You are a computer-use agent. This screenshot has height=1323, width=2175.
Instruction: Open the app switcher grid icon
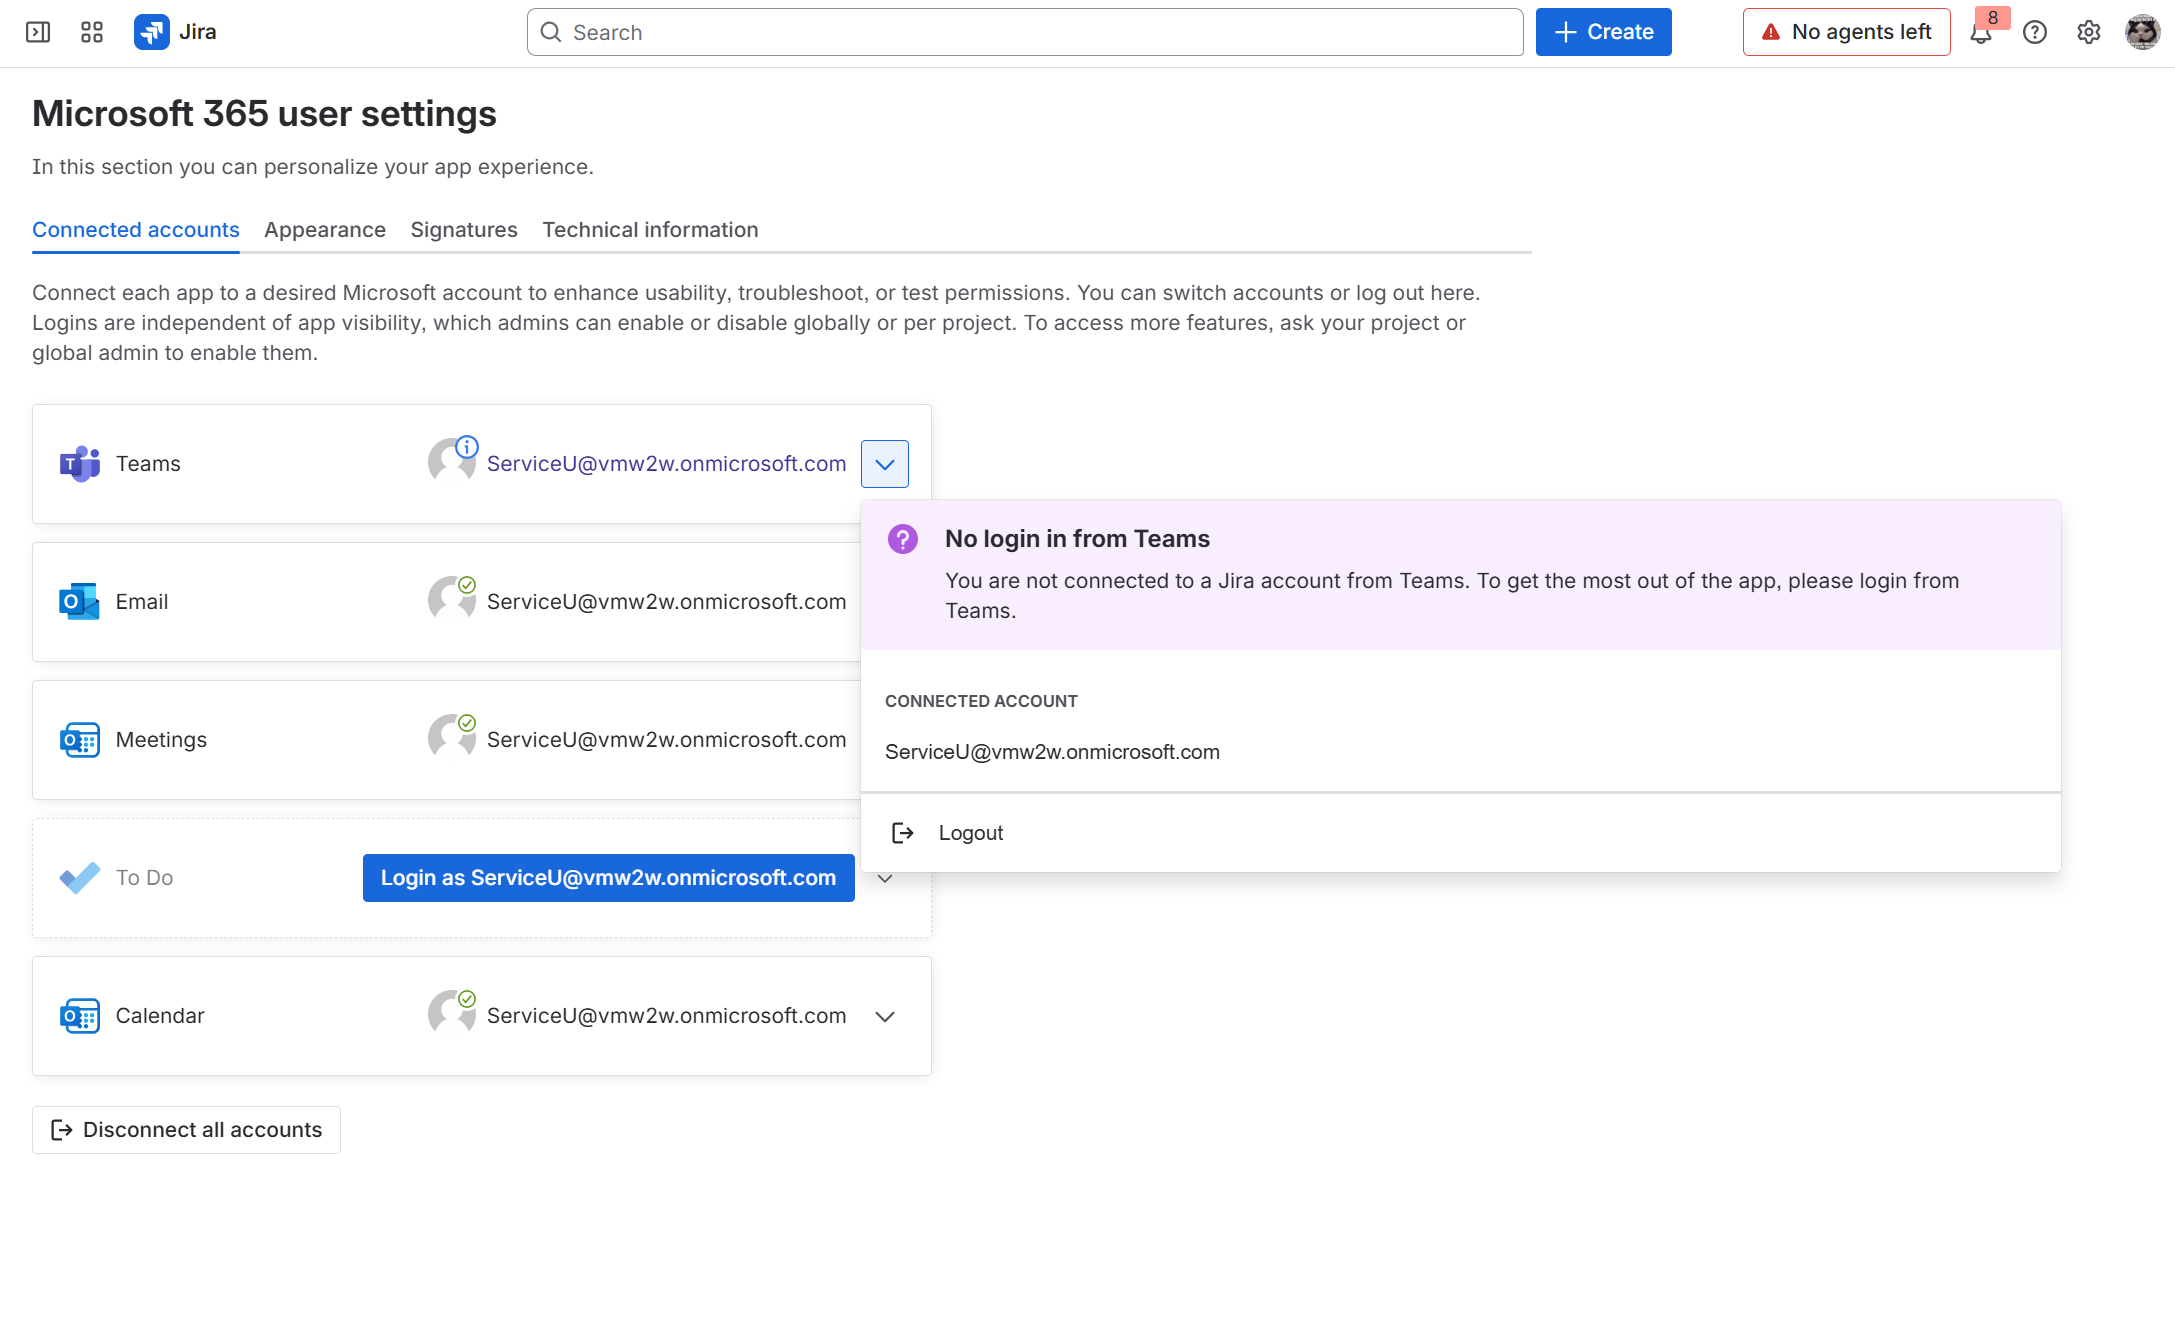(92, 32)
